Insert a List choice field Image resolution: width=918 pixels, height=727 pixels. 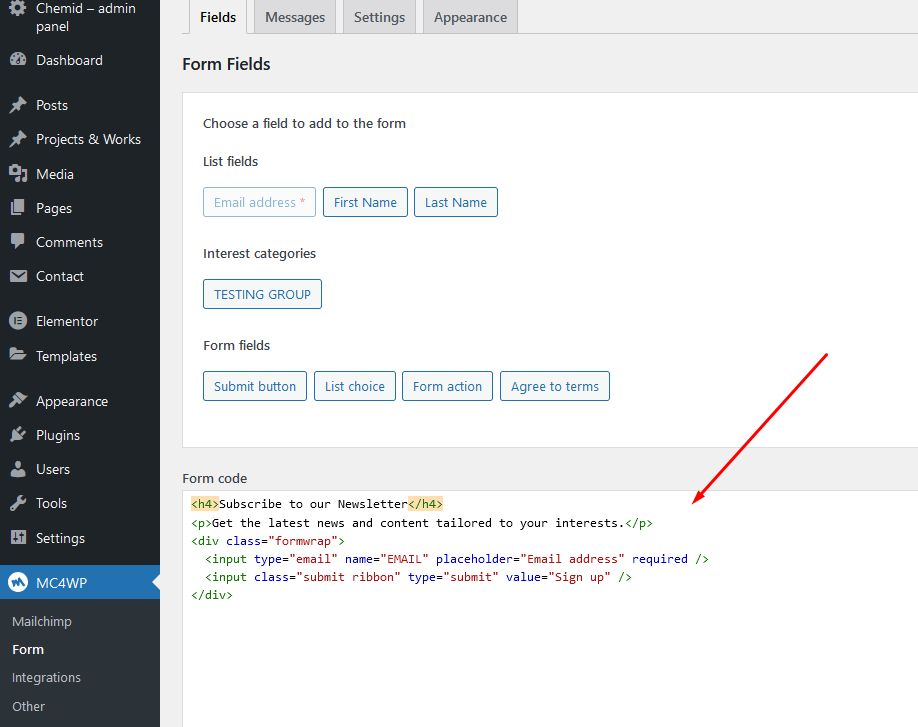point(355,386)
